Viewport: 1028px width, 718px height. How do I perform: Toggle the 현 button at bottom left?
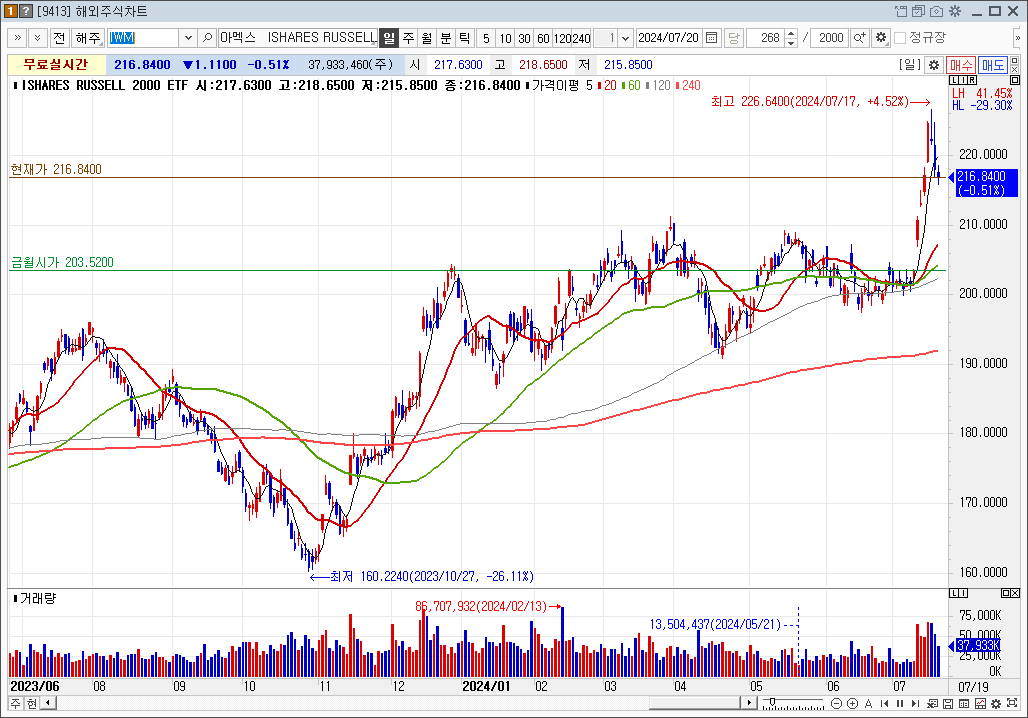pos(32,704)
